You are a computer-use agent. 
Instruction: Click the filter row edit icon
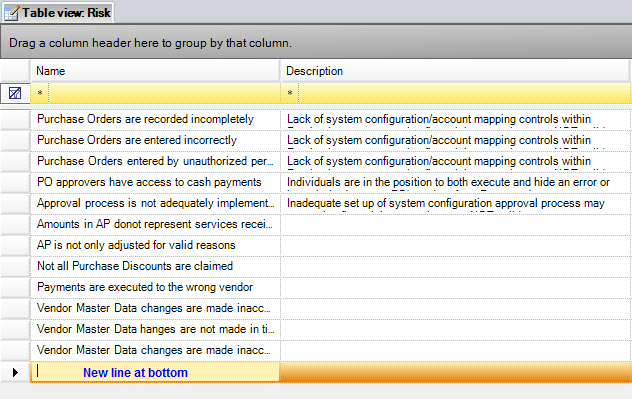(15, 93)
